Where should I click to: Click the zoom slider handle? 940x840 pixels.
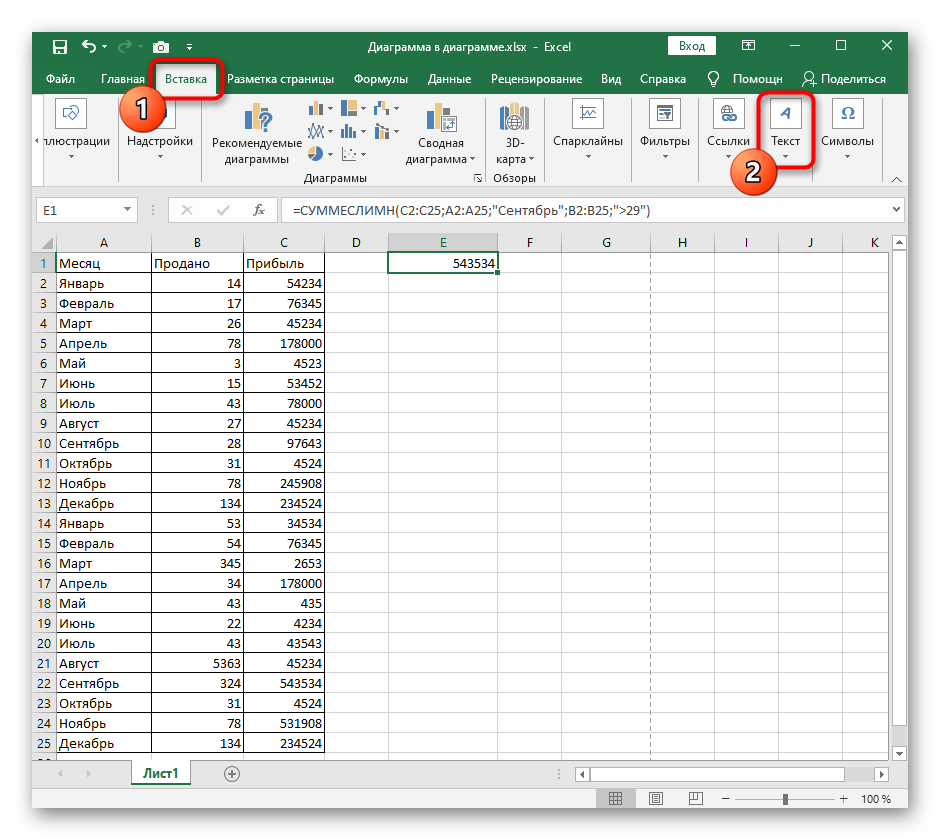(785, 799)
